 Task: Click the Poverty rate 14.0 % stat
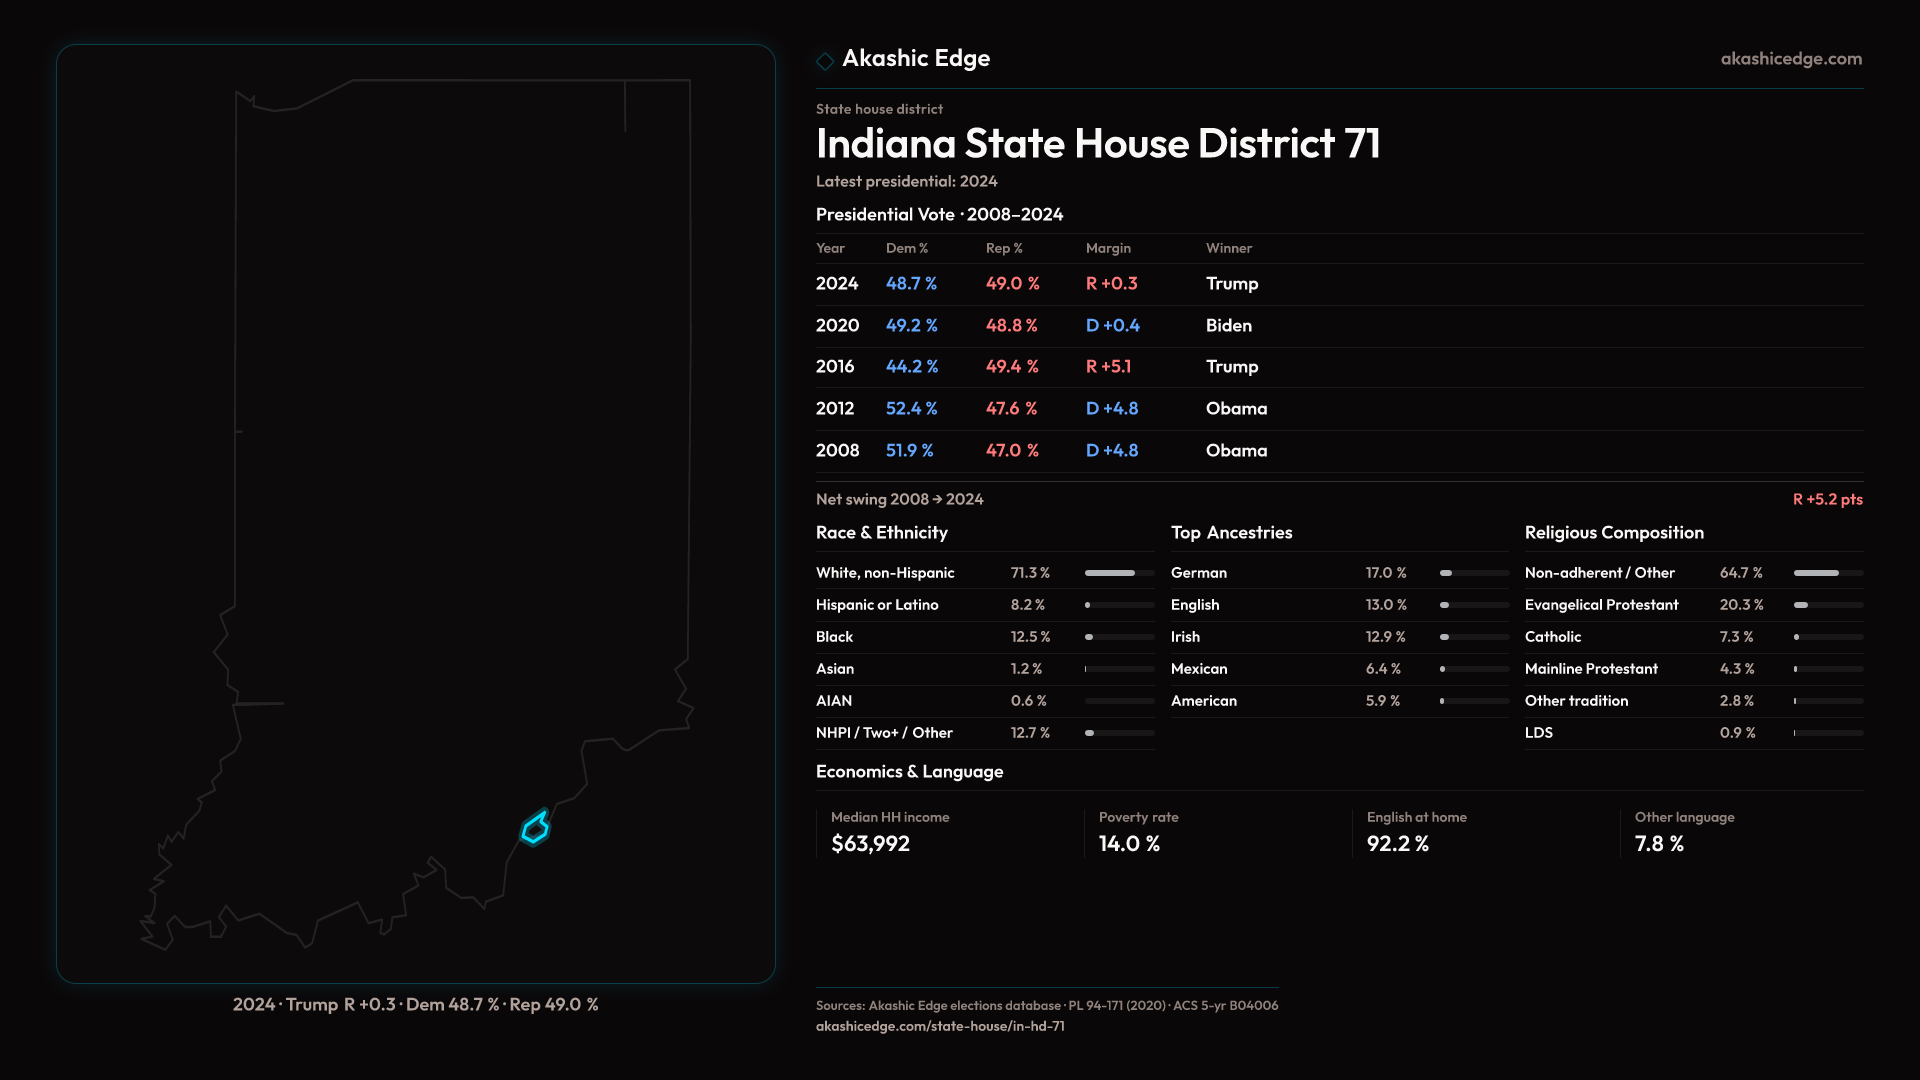1129,844
